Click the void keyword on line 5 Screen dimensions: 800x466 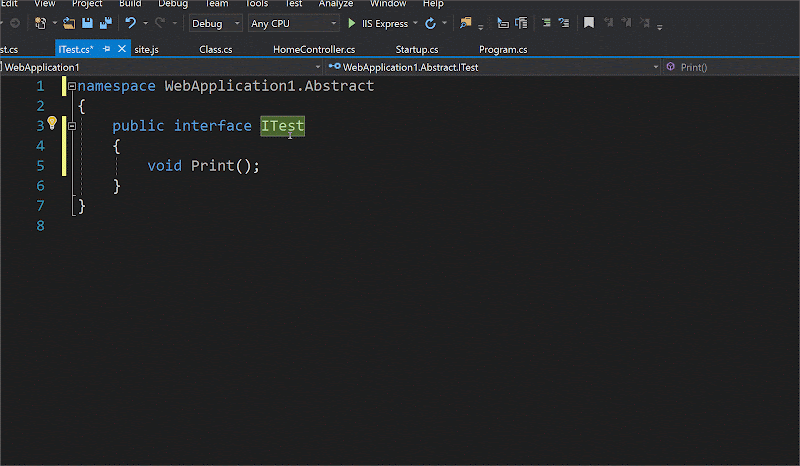tap(164, 165)
